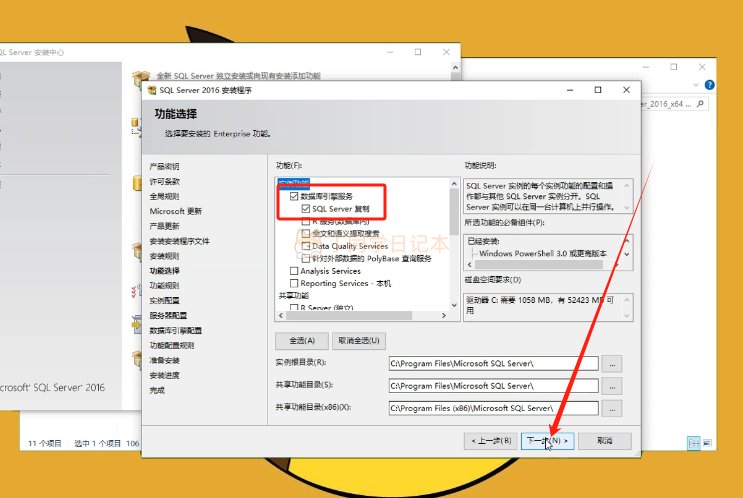Click the SQL Server 2016 setup title-bar icon

(152, 90)
